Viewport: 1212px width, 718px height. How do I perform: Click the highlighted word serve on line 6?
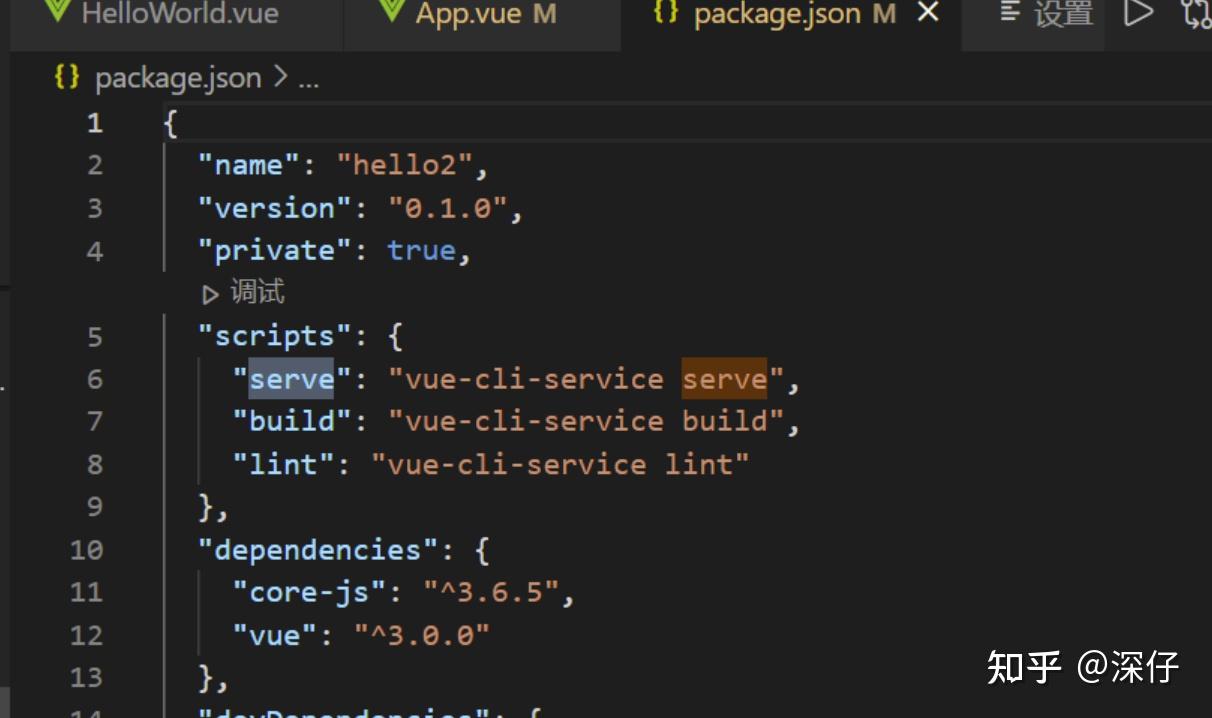click(x=725, y=378)
